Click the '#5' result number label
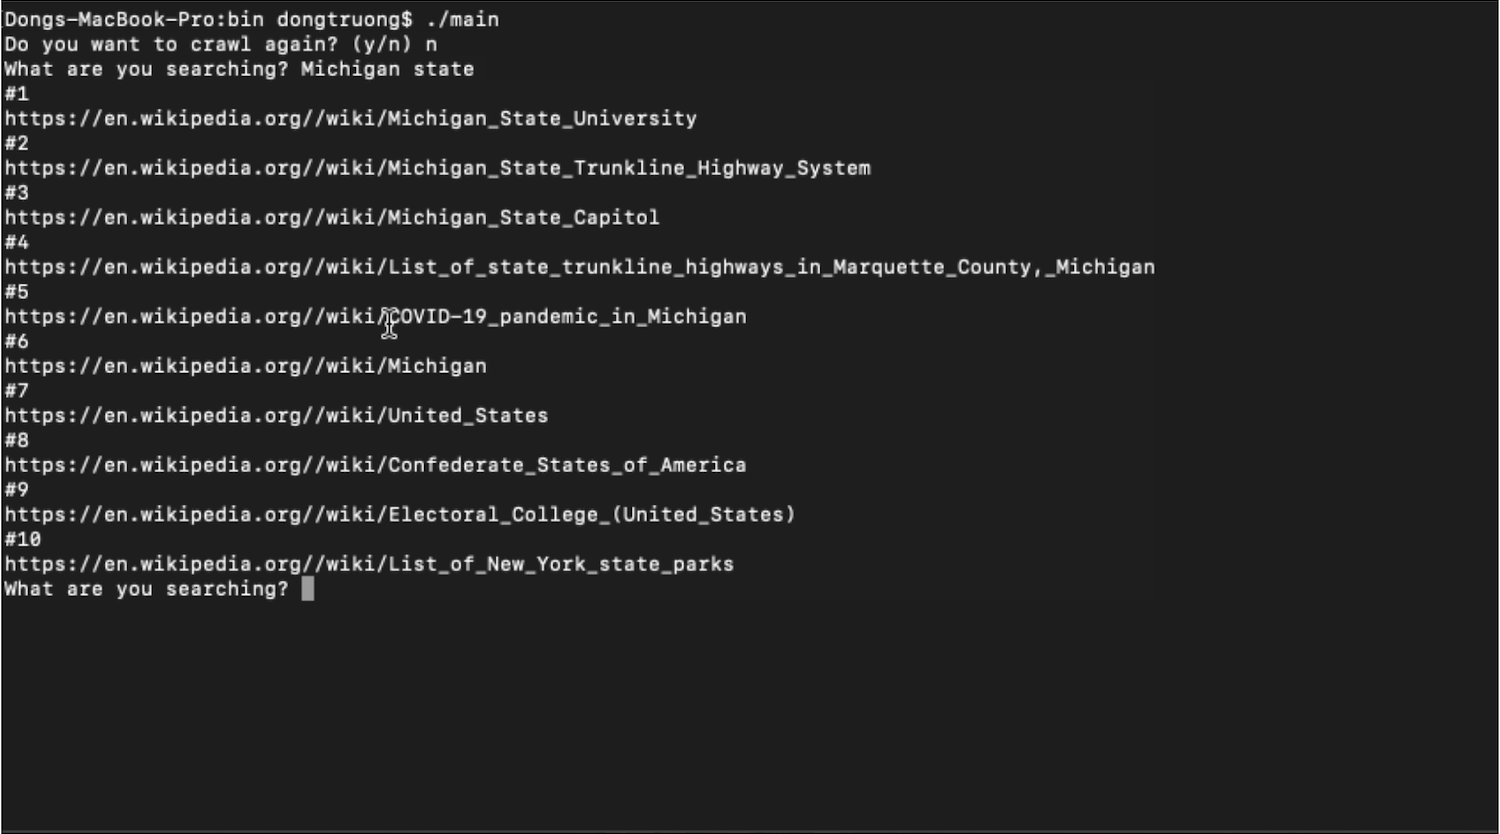This screenshot has height=834, width=1500. point(17,292)
